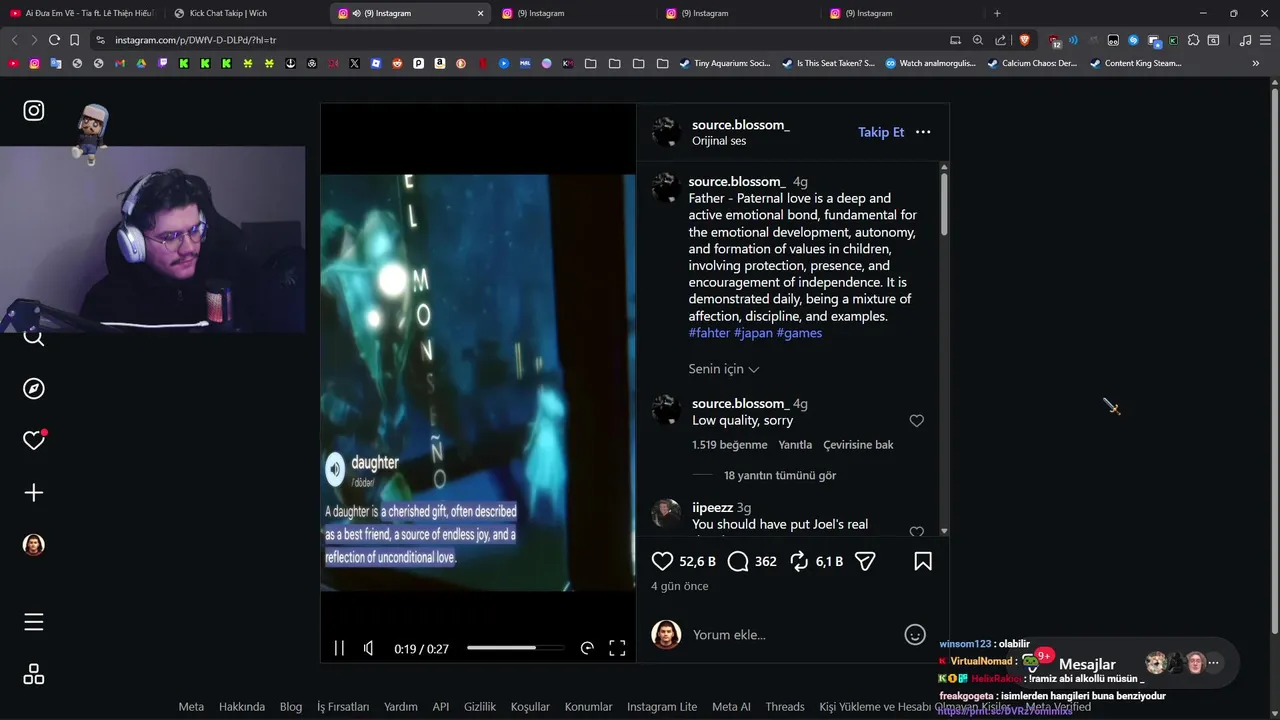Screen dimensions: 1280x720
Task: Follow with Takip Et button
Action: coord(881,132)
